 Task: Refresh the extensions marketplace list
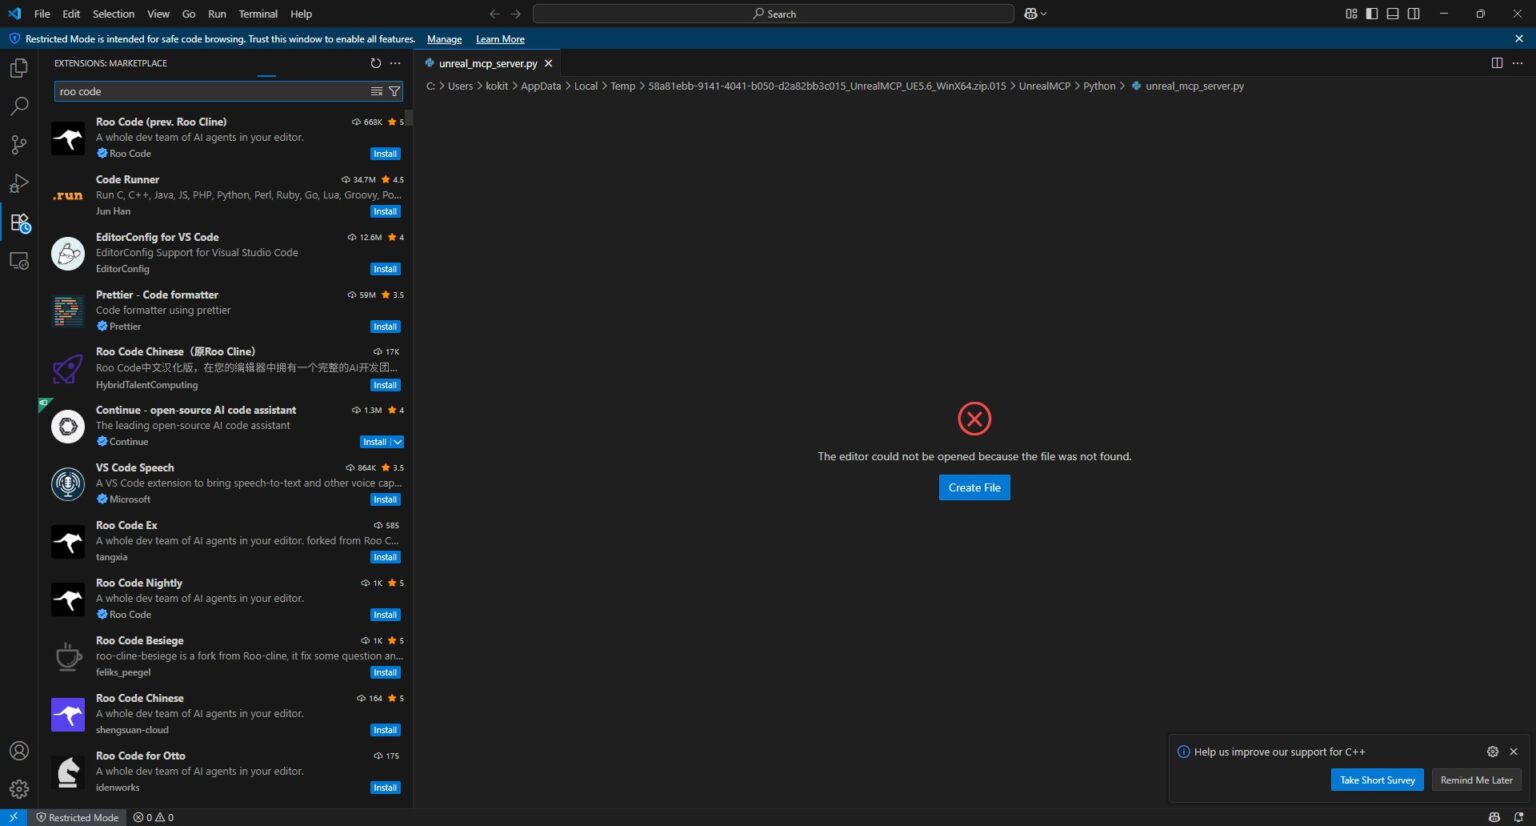click(376, 63)
